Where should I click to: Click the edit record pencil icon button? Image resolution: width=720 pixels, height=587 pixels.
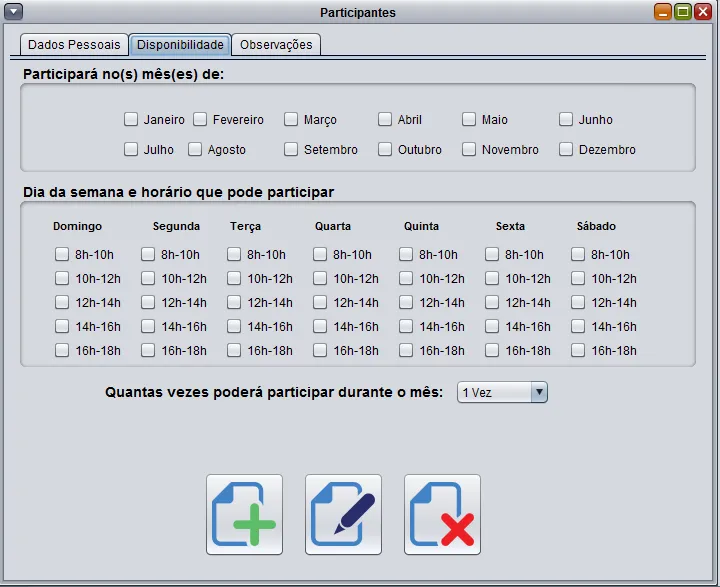click(343, 514)
